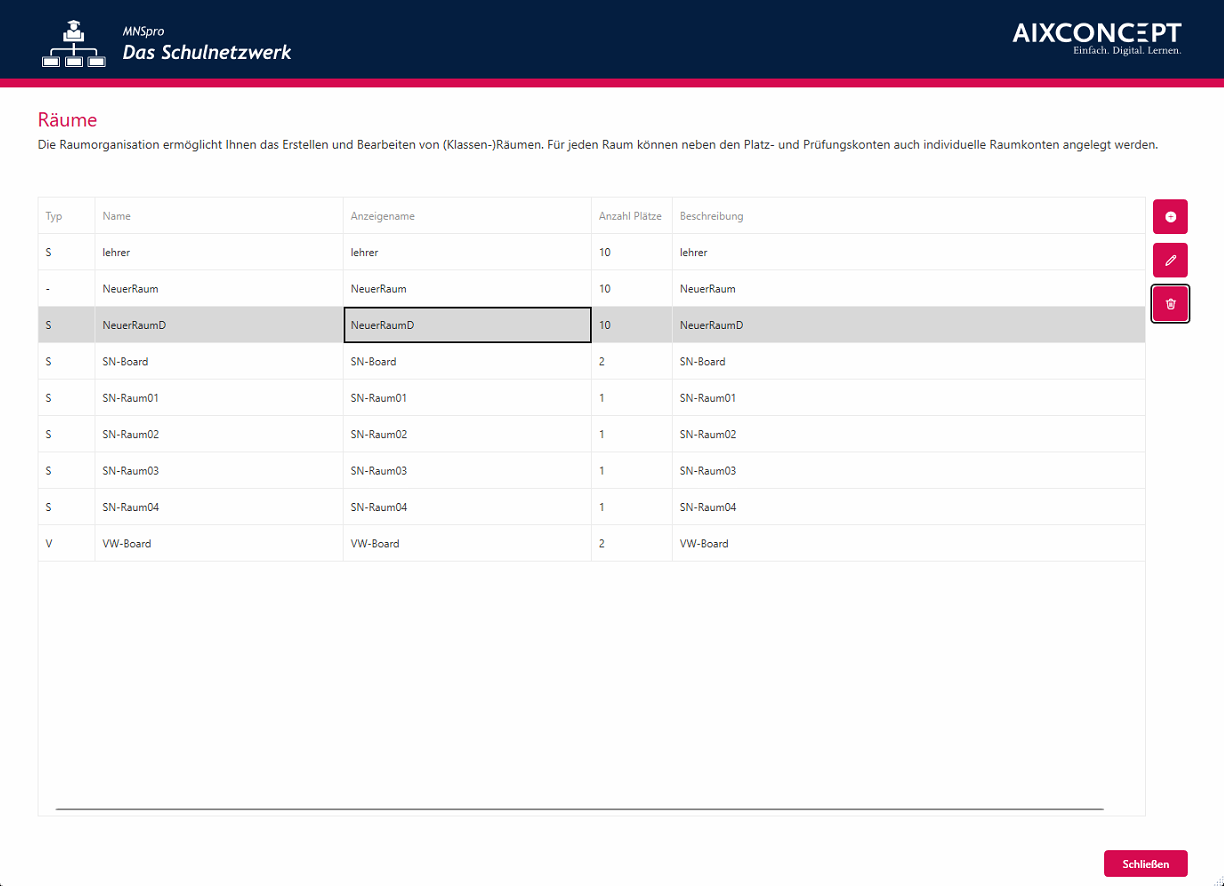
Task: Click the Beschreibung column header
Action: click(711, 216)
